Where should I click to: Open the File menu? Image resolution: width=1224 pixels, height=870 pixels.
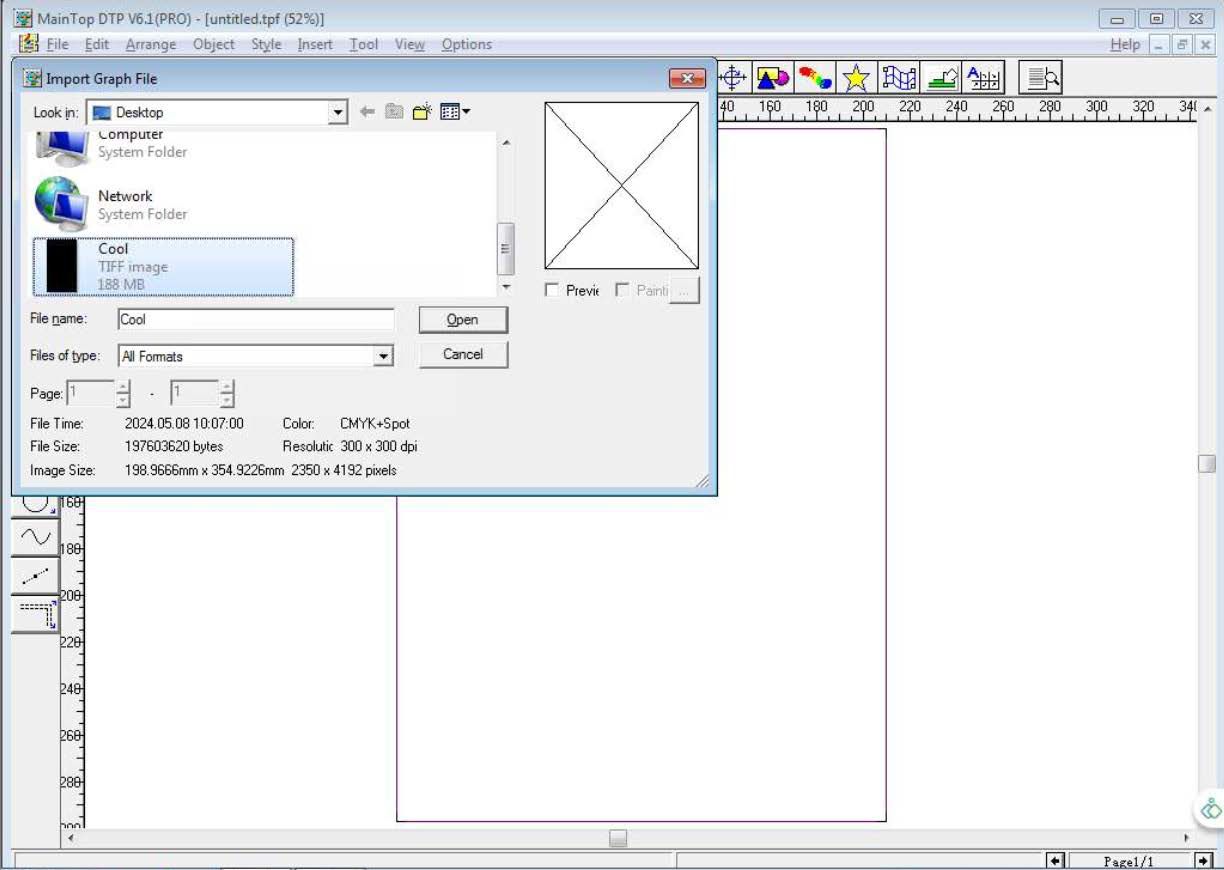click(57, 44)
